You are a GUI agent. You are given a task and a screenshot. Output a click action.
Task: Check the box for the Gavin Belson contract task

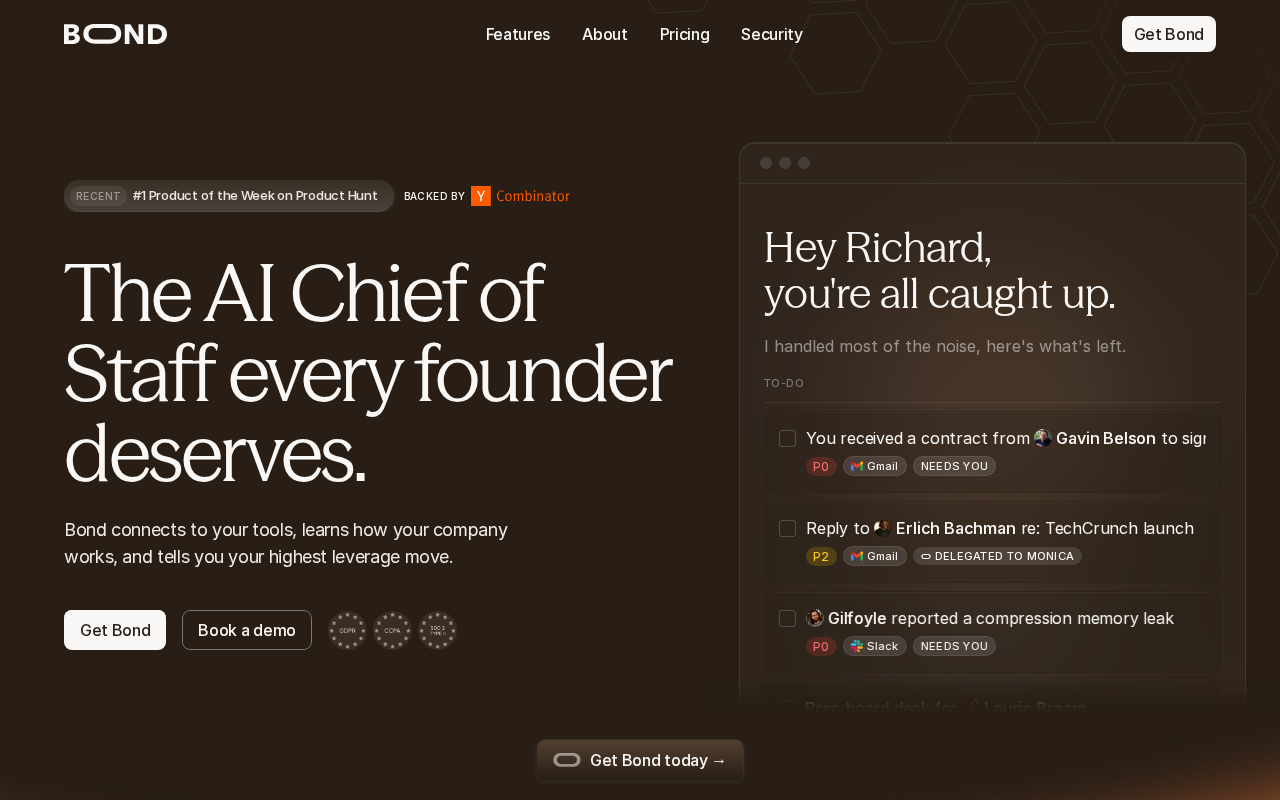pos(788,438)
